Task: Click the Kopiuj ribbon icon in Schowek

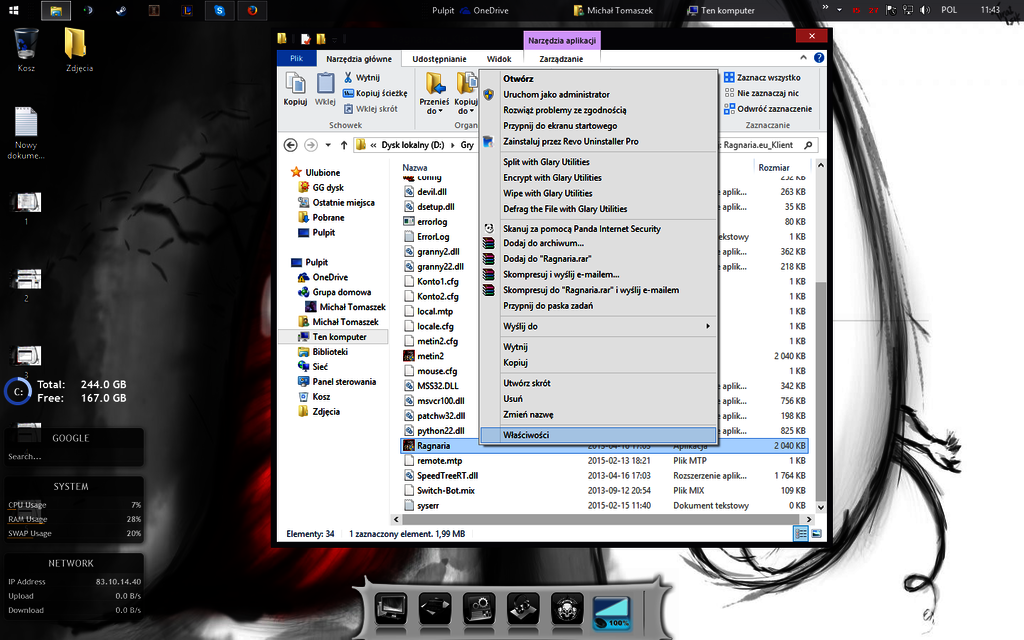Action: tap(295, 89)
